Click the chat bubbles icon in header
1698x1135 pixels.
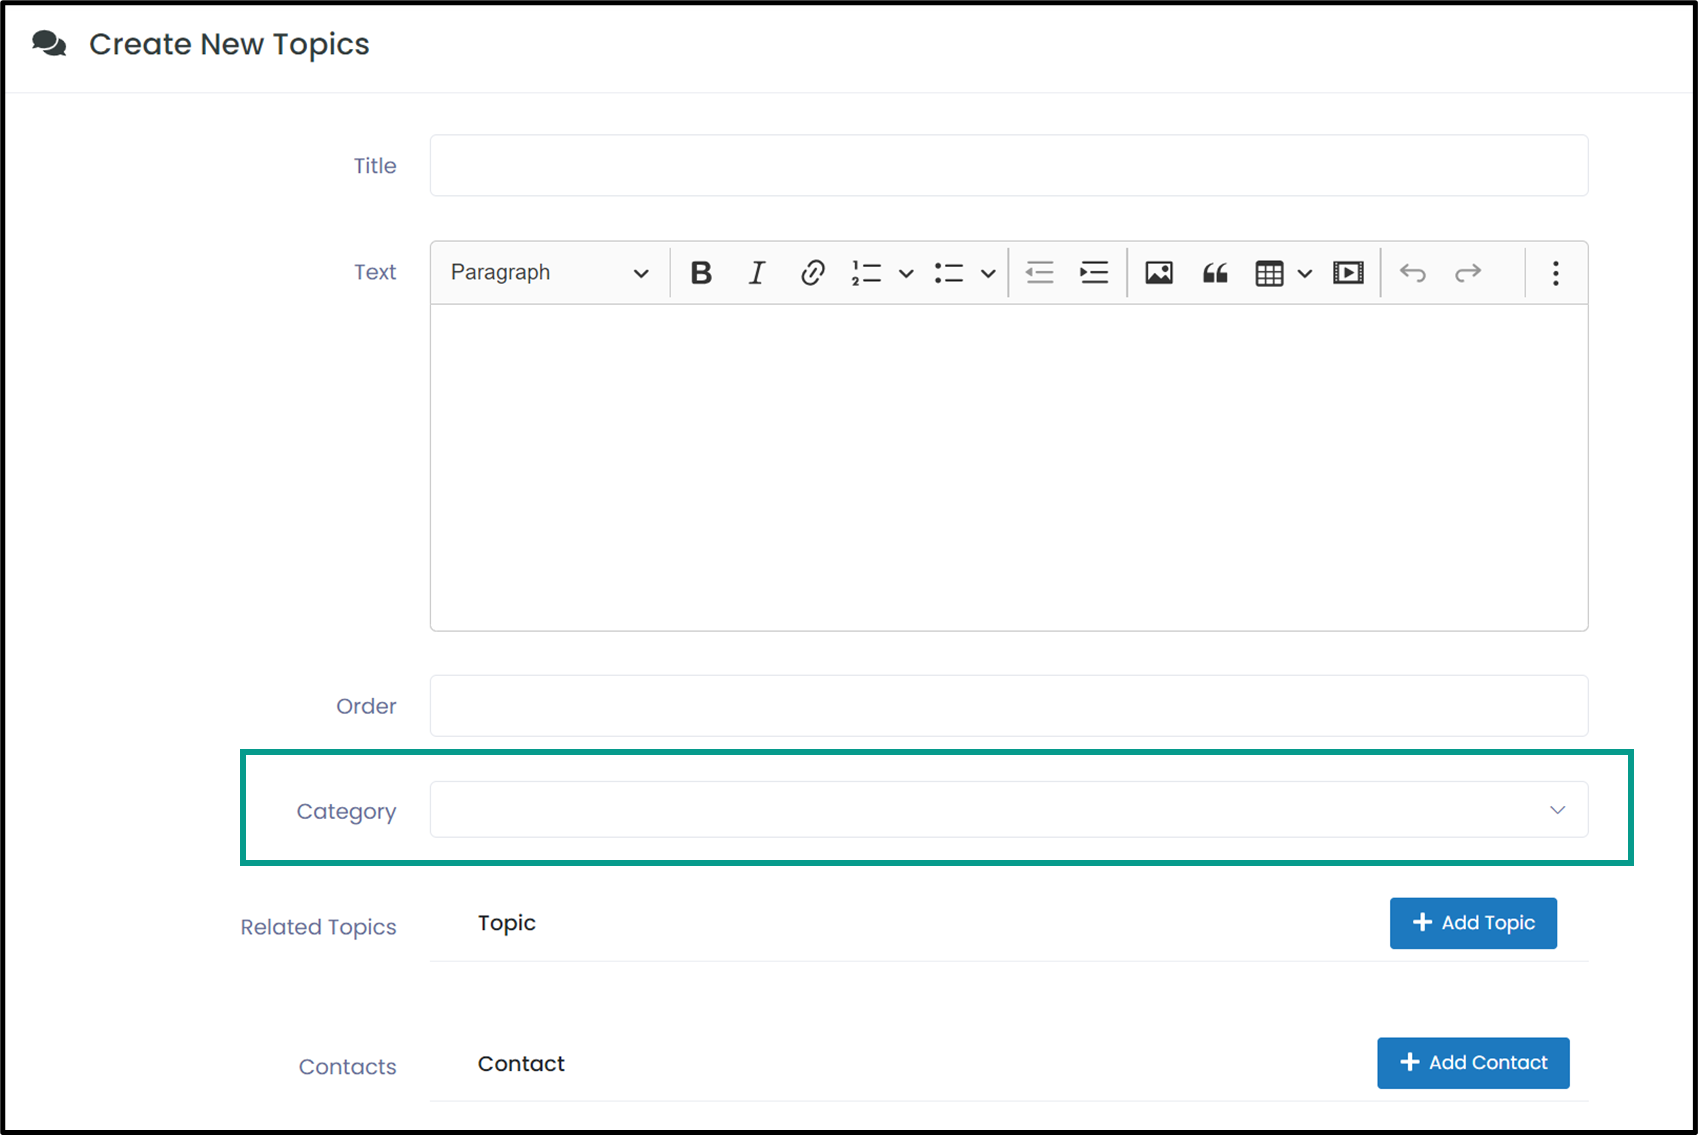49,44
